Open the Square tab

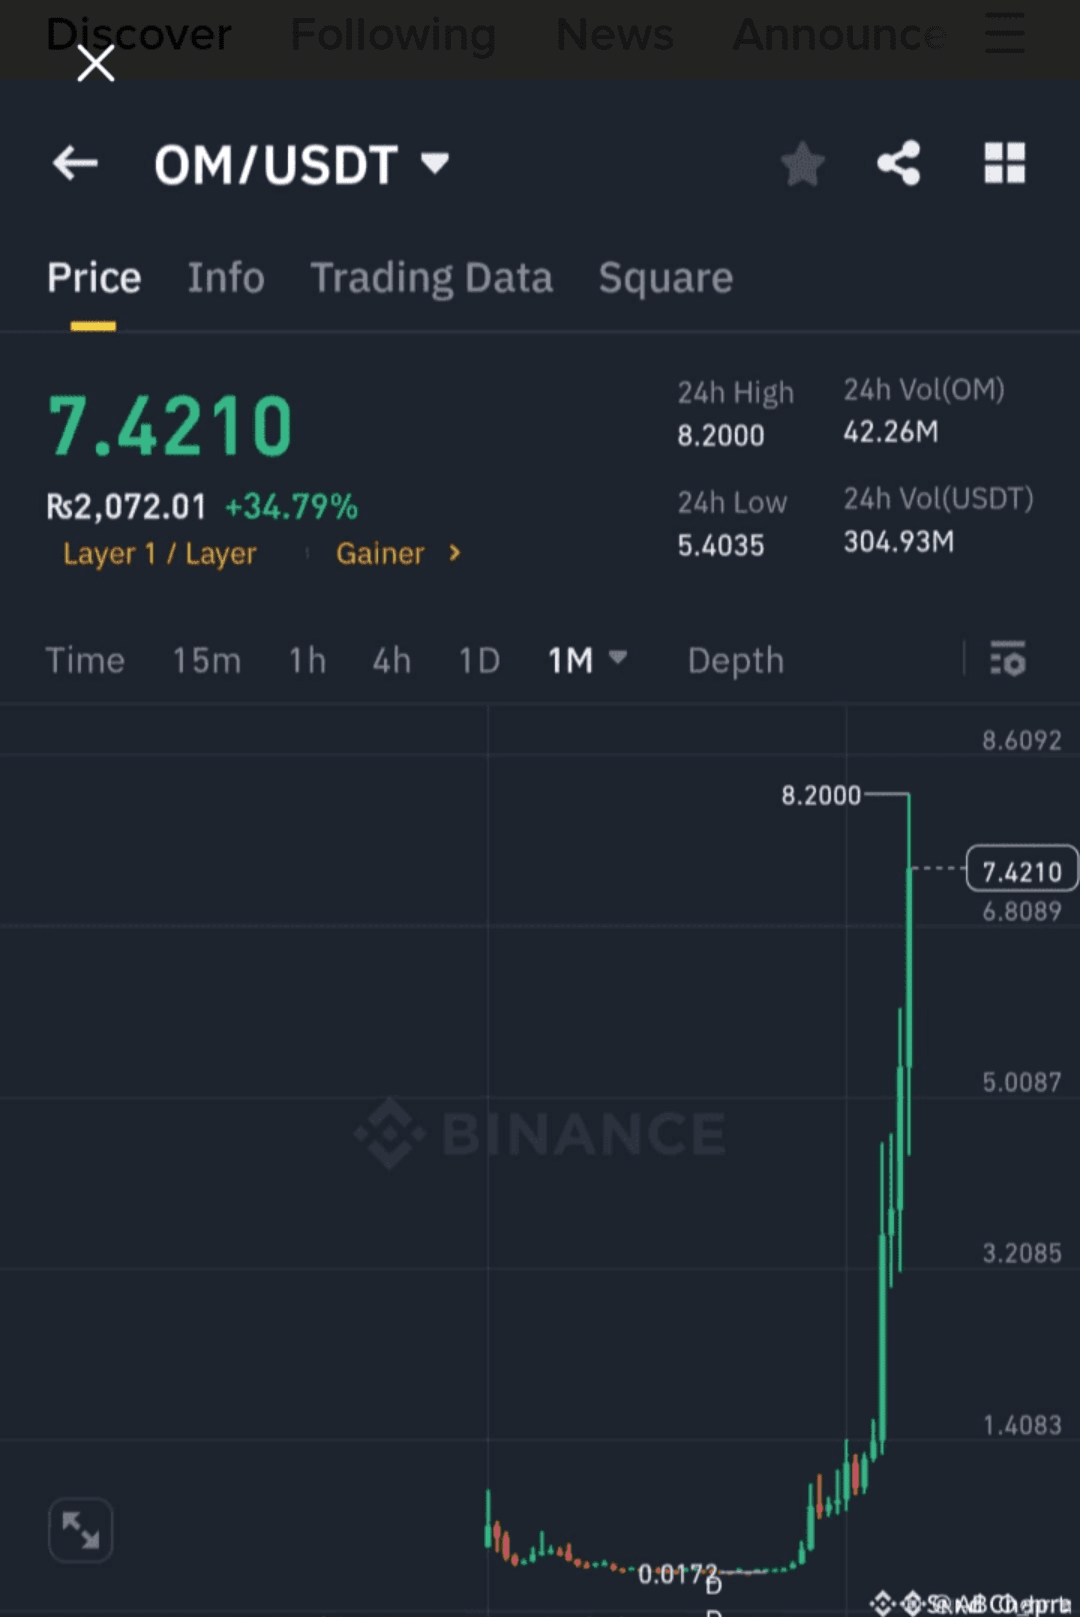[666, 279]
